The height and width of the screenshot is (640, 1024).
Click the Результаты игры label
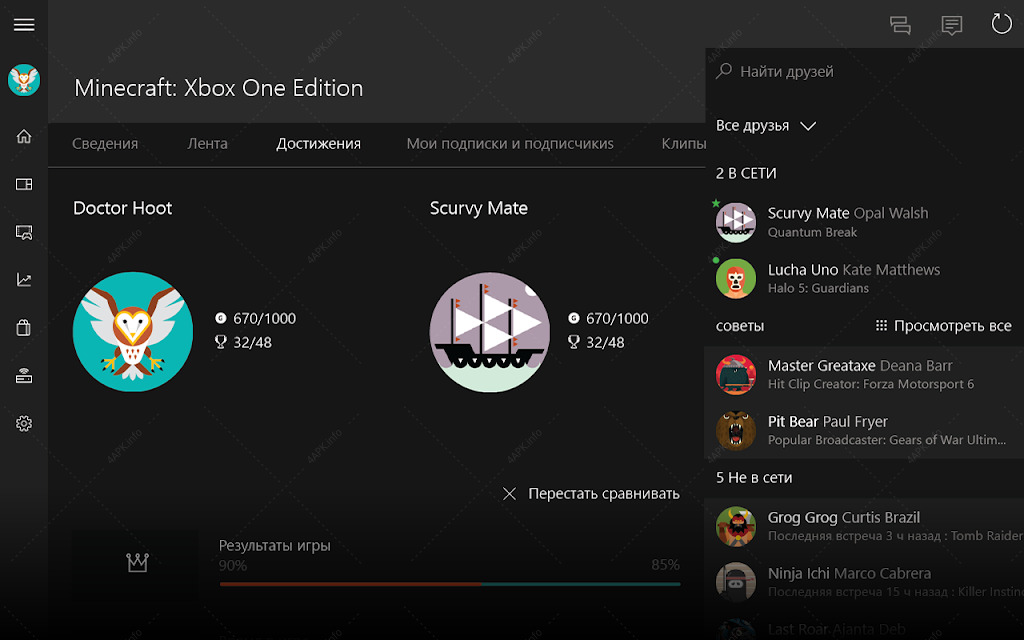tap(275, 545)
